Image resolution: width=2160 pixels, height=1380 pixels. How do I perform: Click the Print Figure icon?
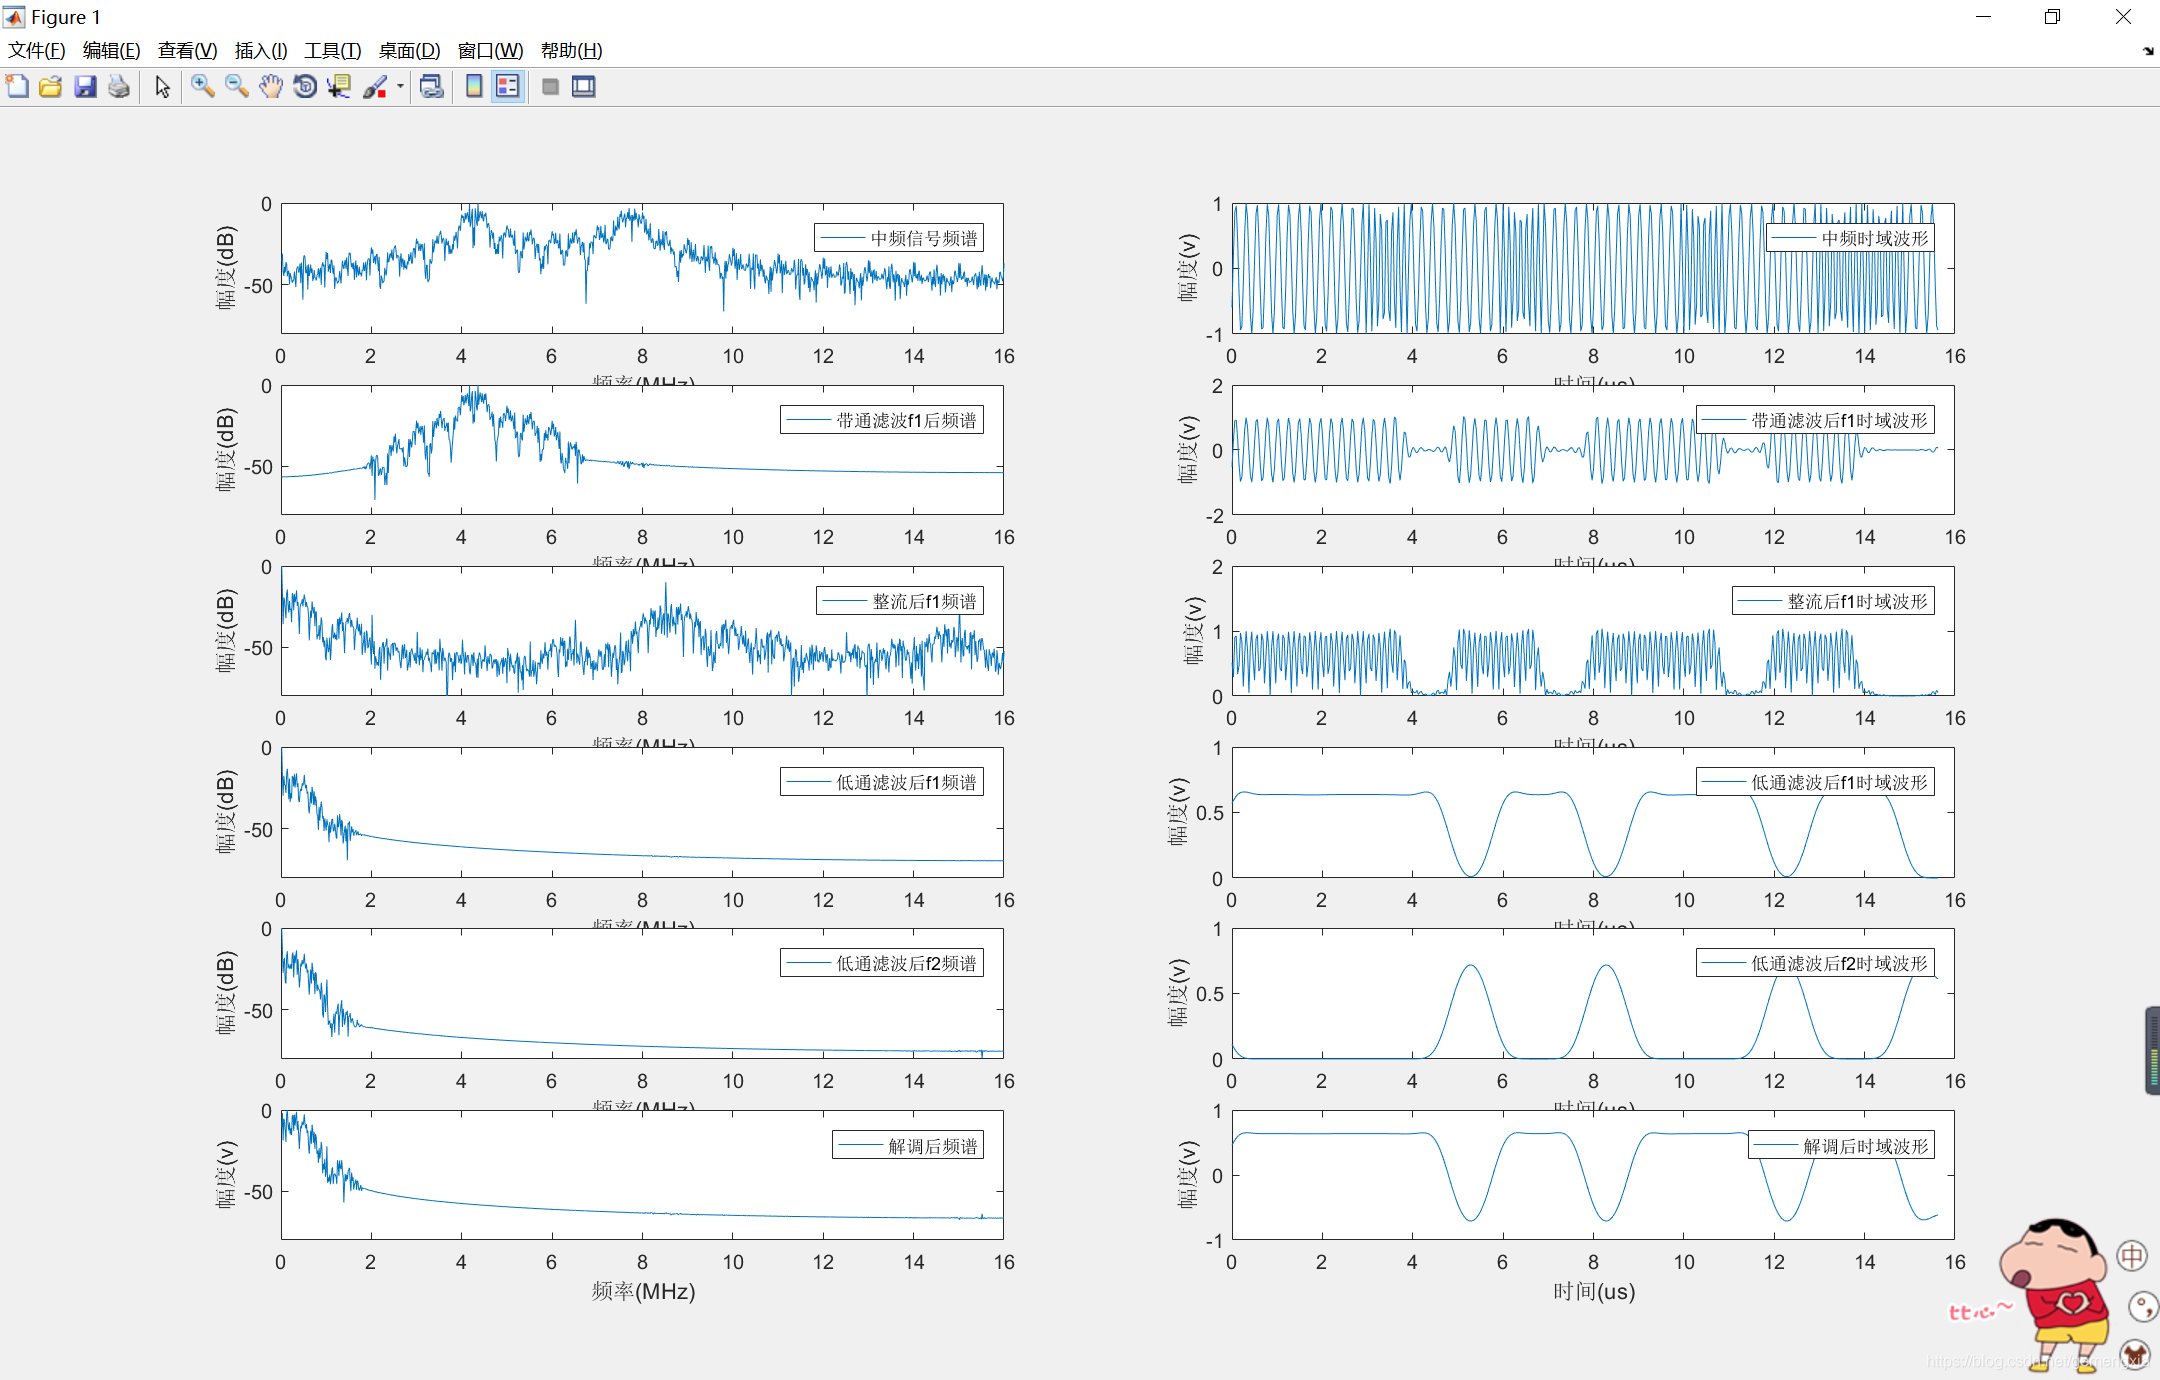pos(119,87)
